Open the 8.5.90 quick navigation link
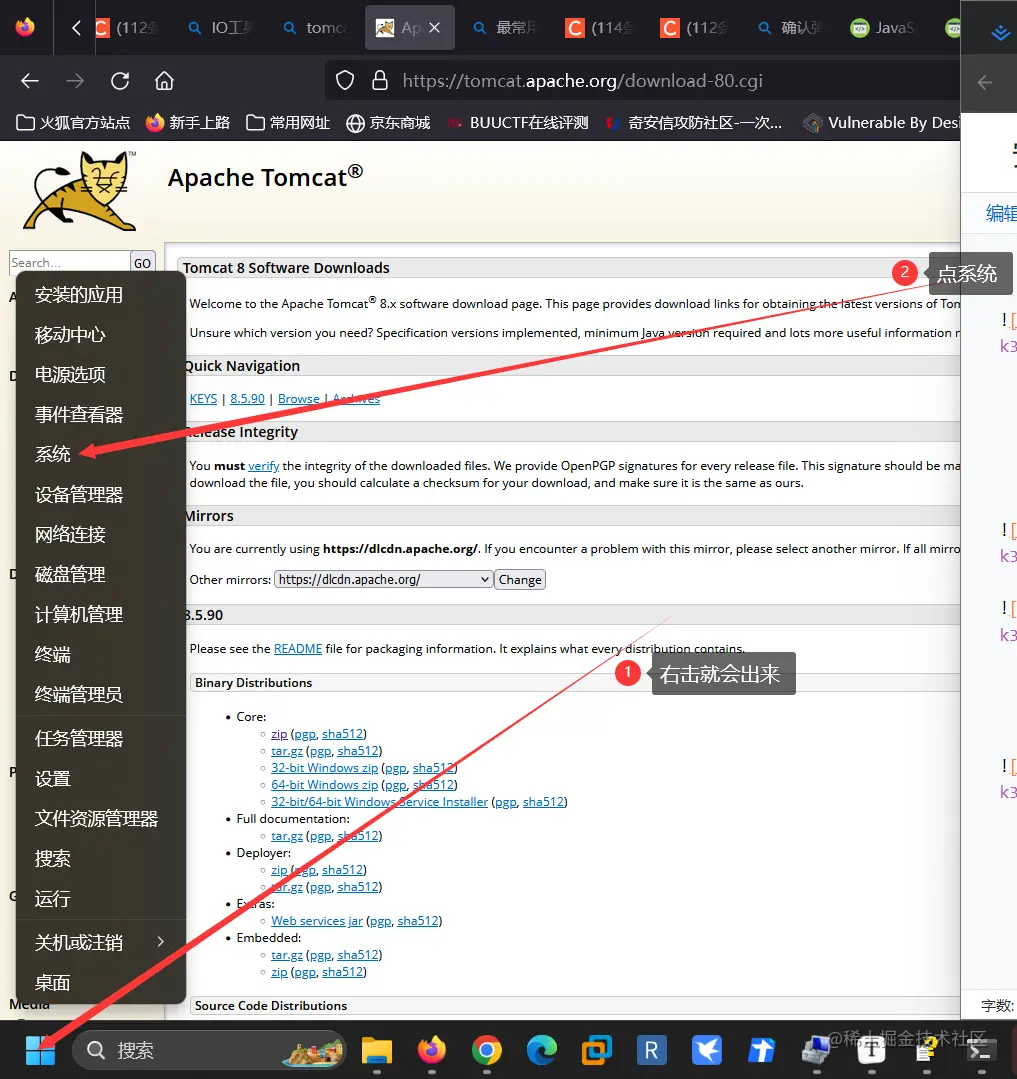Viewport: 1017px width, 1079px height. 247,398
